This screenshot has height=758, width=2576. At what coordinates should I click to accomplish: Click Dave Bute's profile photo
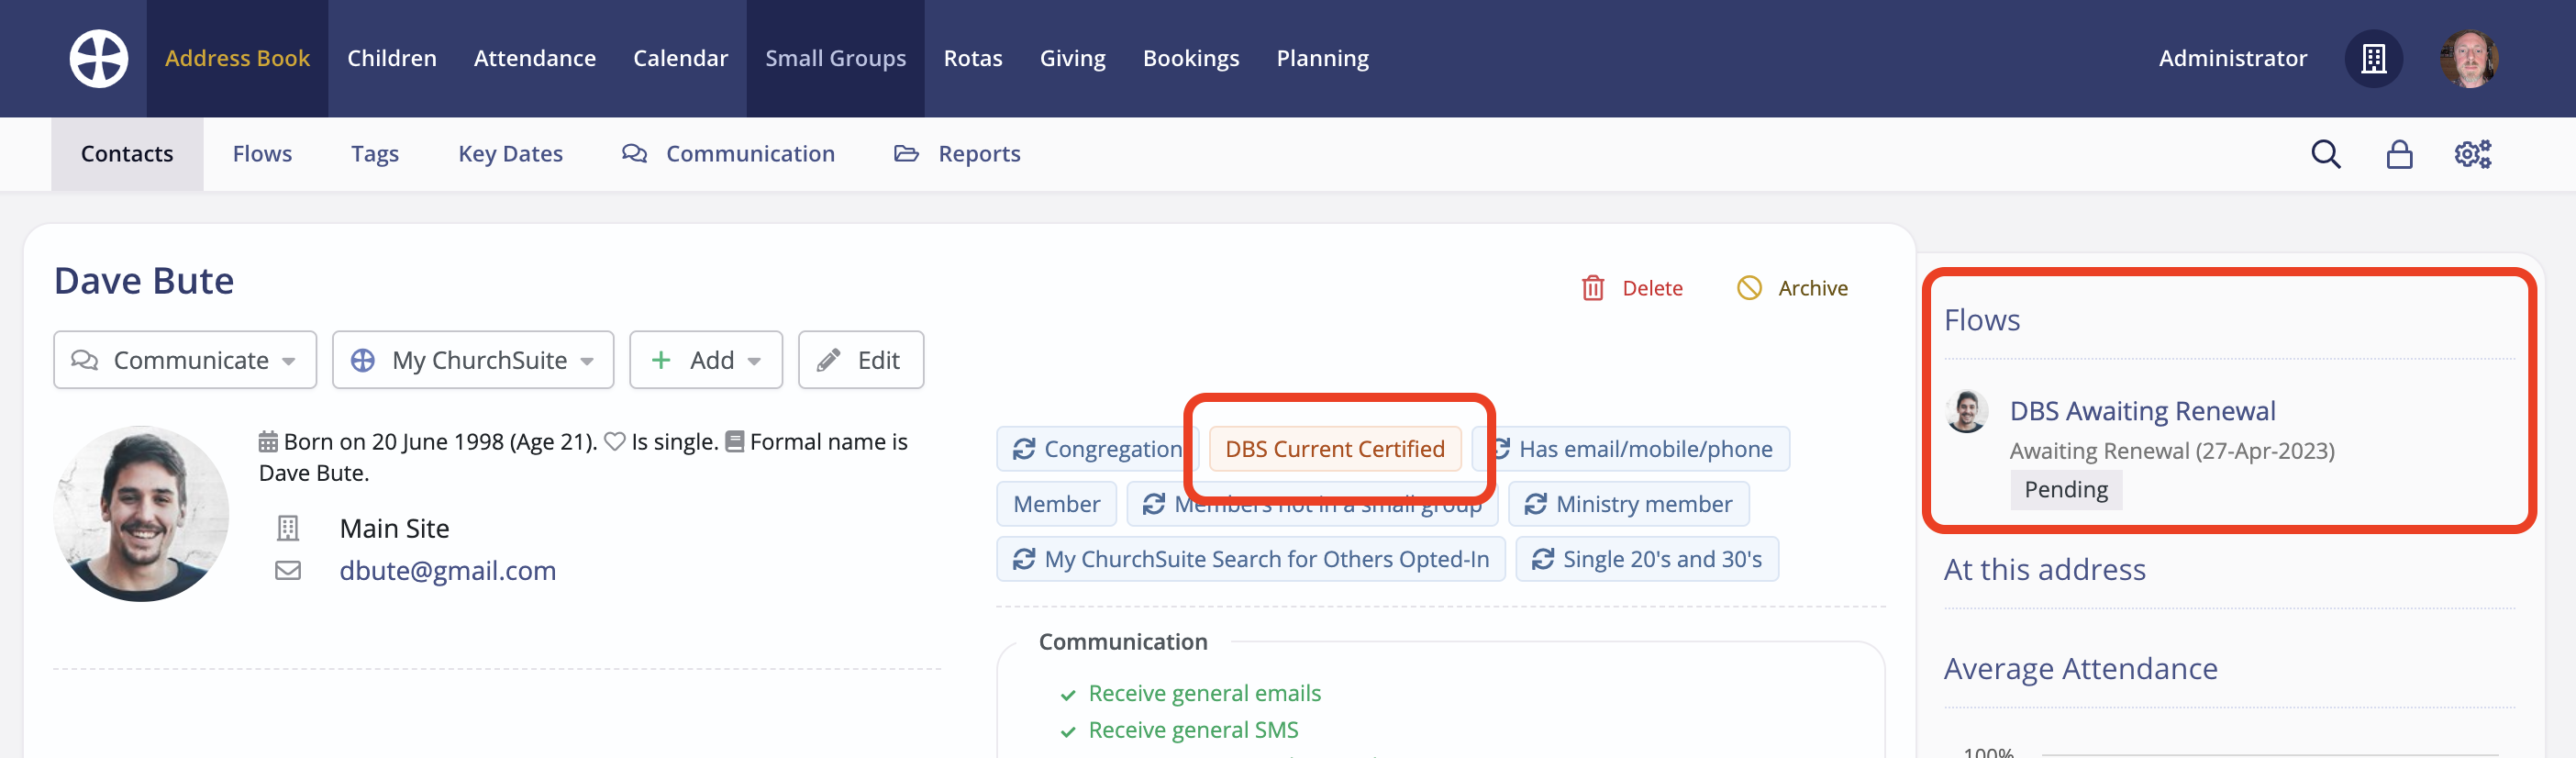coord(141,513)
